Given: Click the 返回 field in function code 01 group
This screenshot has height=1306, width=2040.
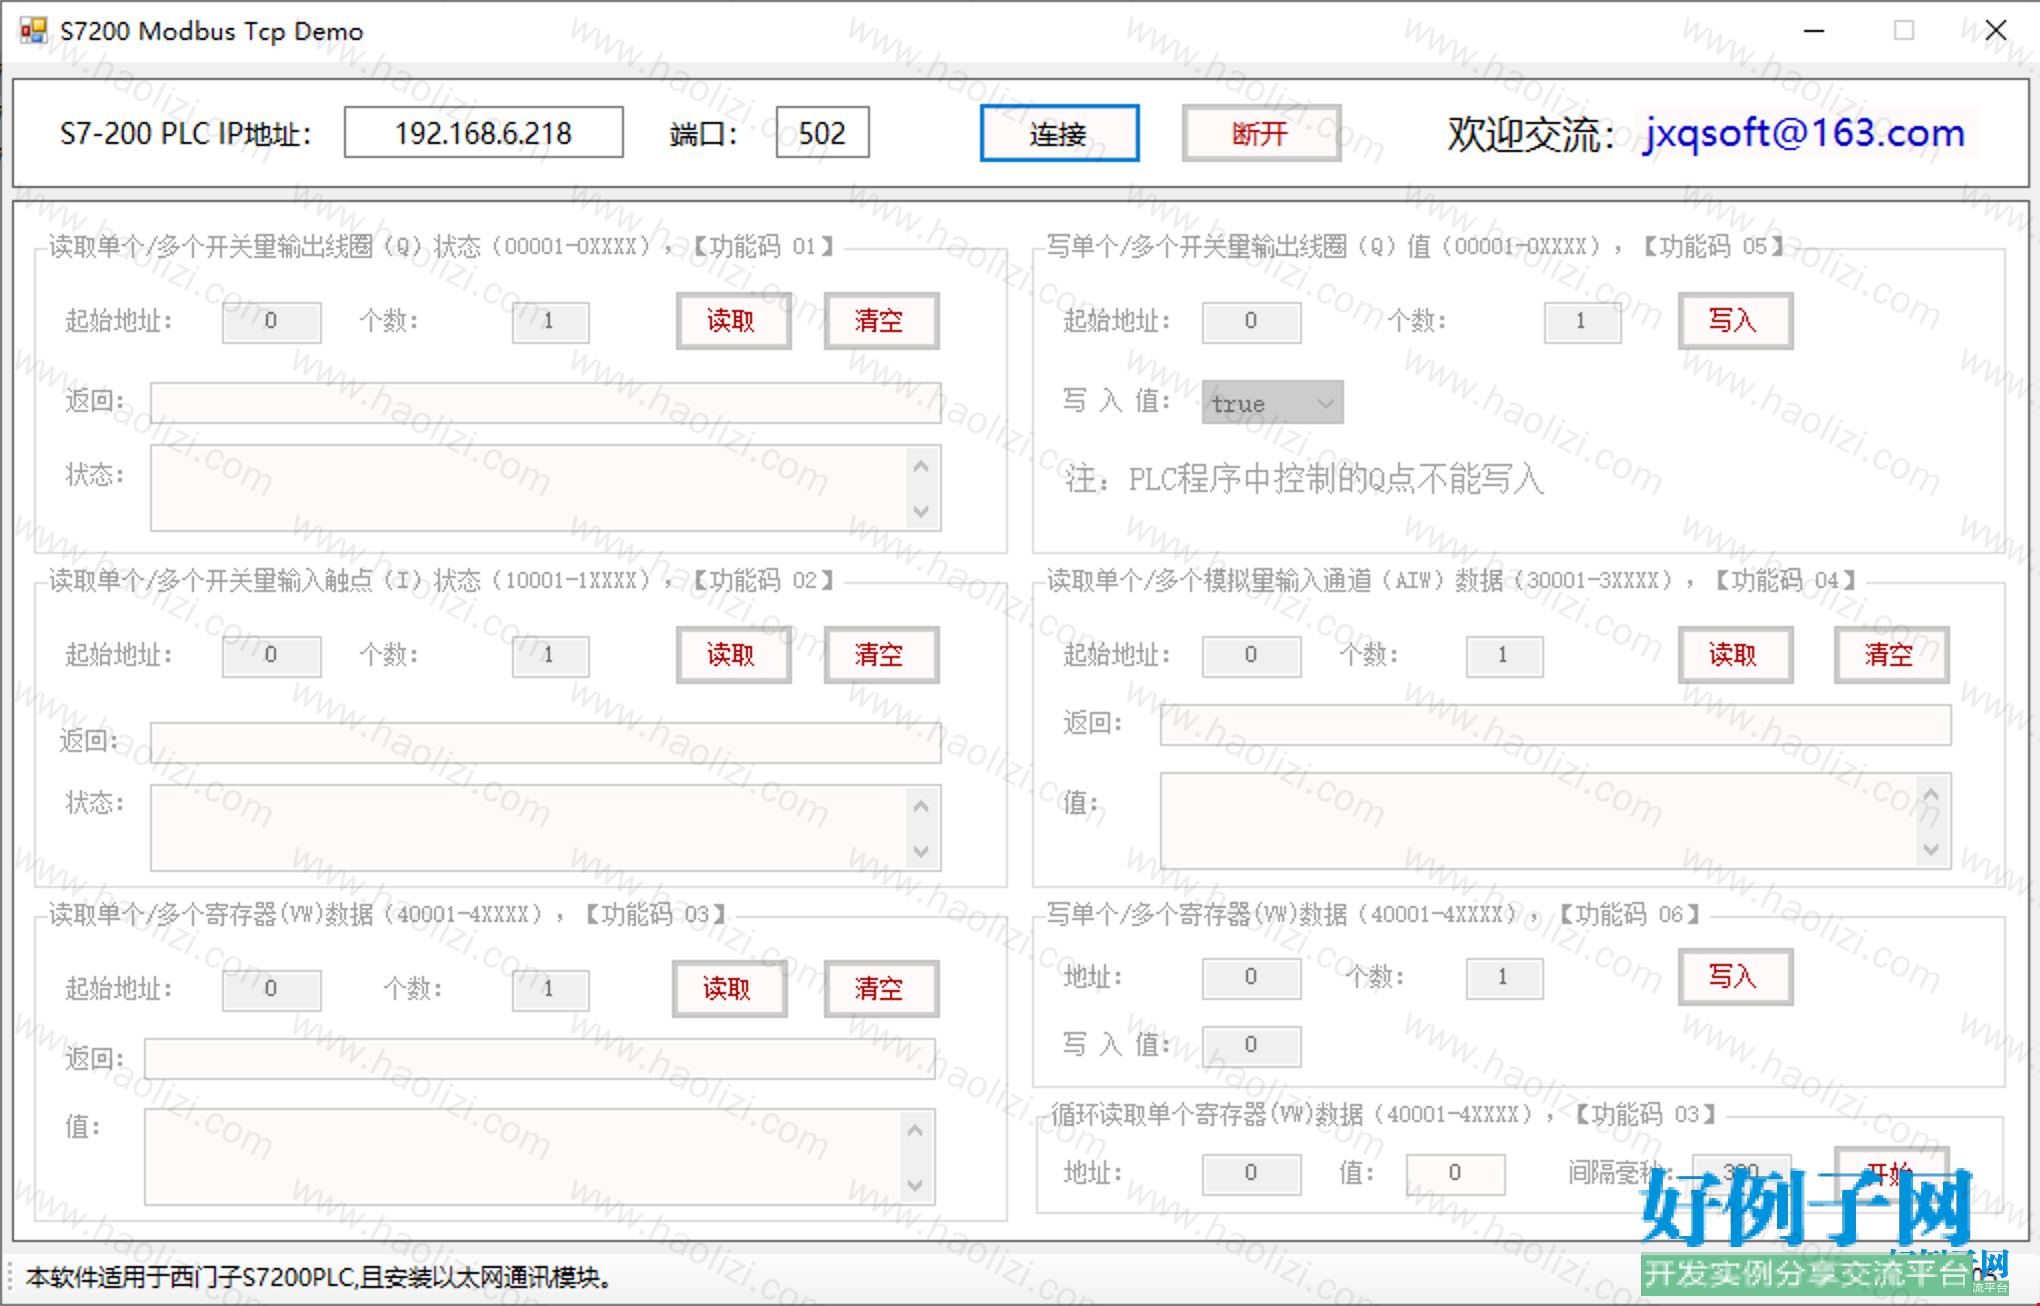Looking at the screenshot, I should (546, 402).
